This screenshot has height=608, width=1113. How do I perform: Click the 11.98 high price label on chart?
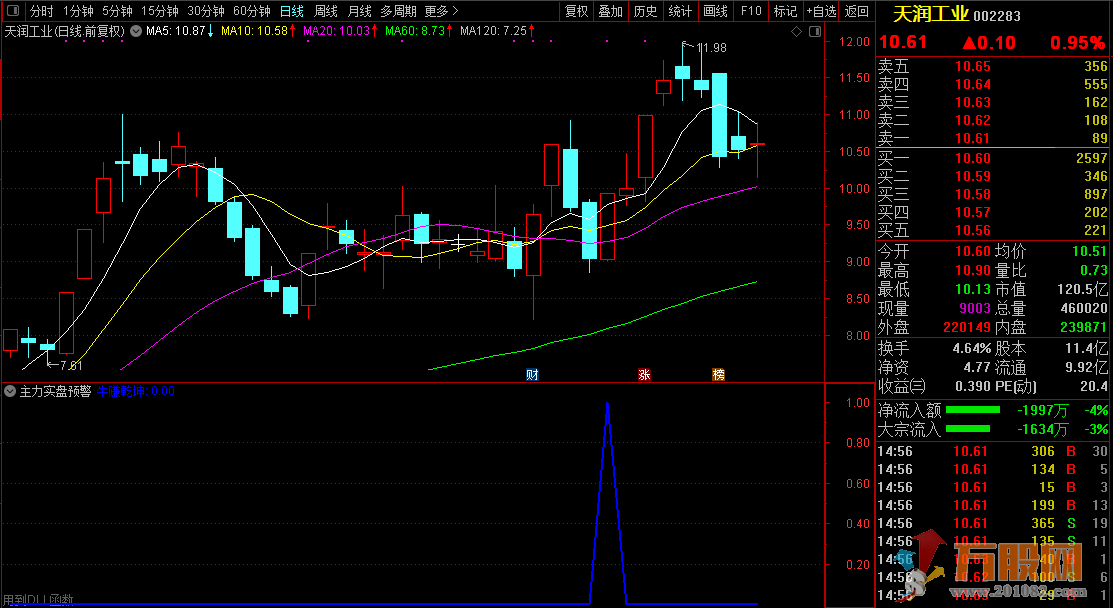711,48
